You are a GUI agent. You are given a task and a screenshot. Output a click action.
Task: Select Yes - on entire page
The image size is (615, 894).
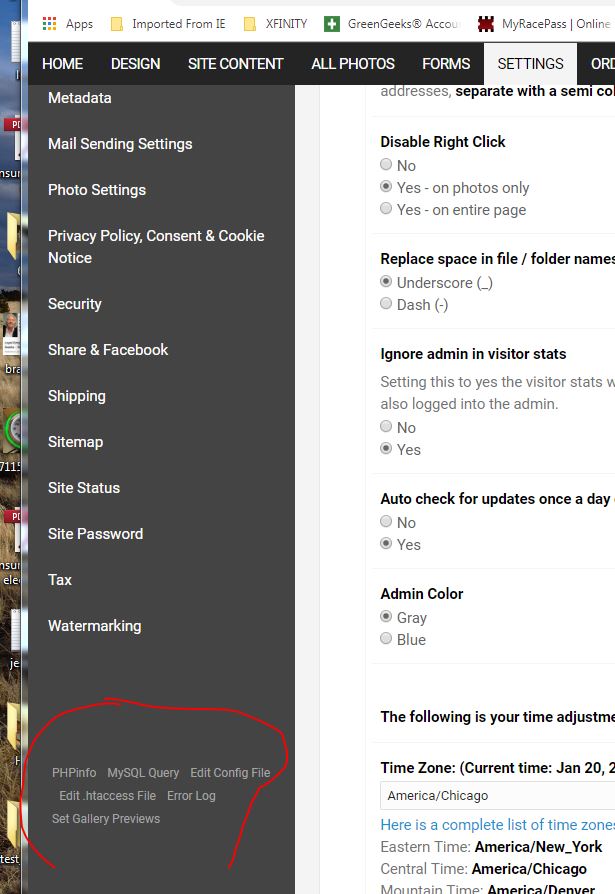(x=386, y=209)
